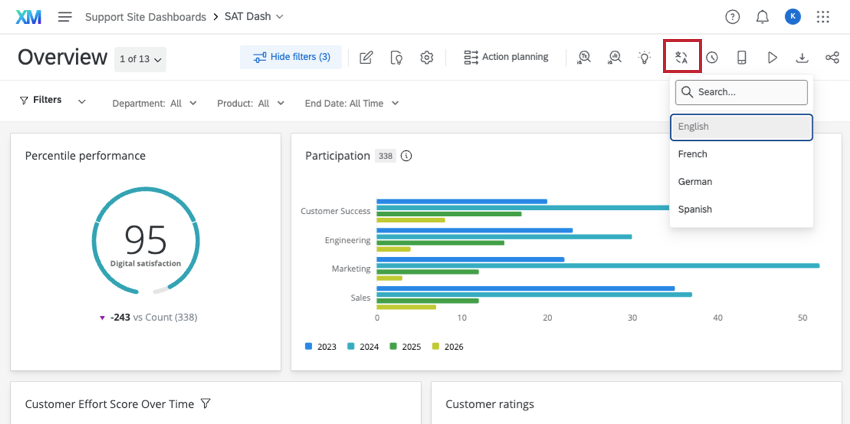Click the Action planning button

506,57
